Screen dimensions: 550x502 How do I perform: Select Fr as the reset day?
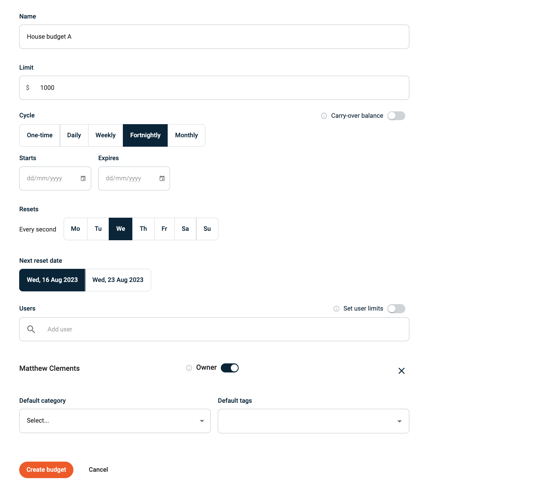(x=164, y=229)
